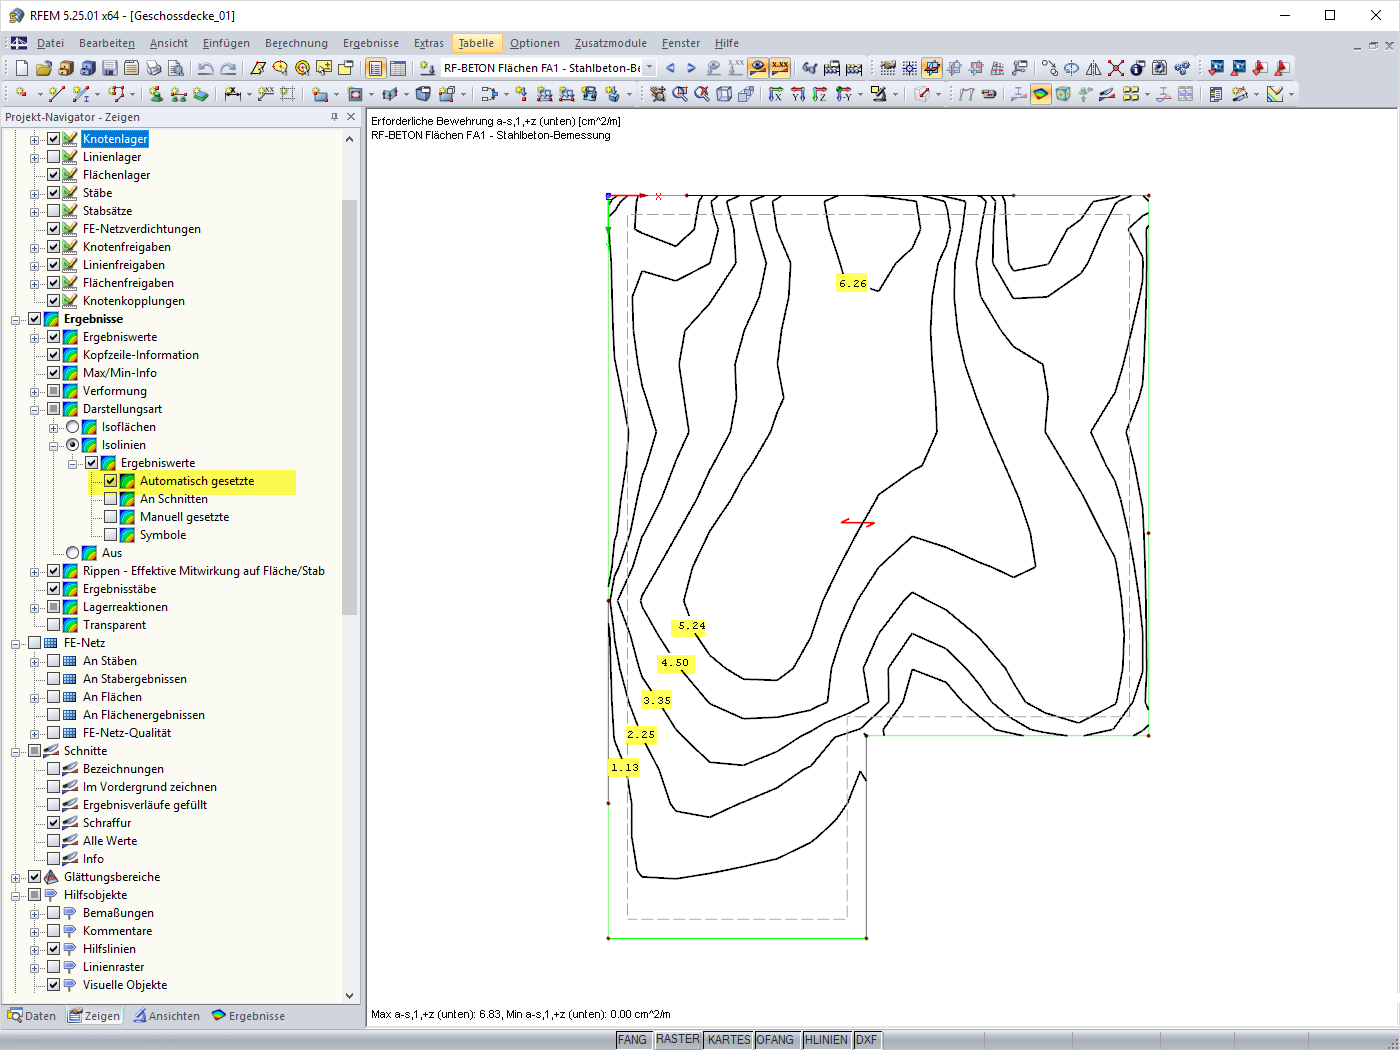1400x1050 pixels.
Task: Go to previous load case arrow
Action: pyautogui.click(x=670, y=68)
